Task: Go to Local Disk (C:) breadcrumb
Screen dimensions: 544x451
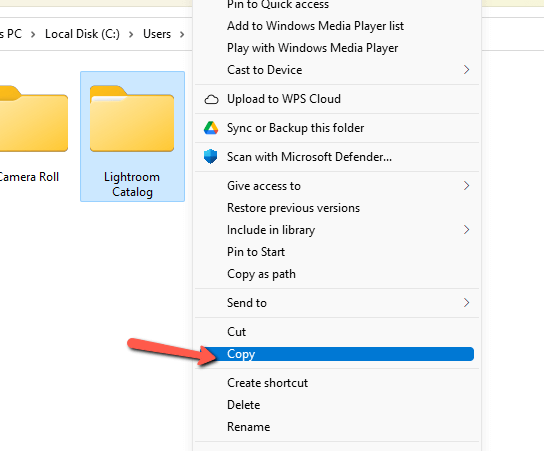Action: (x=82, y=34)
